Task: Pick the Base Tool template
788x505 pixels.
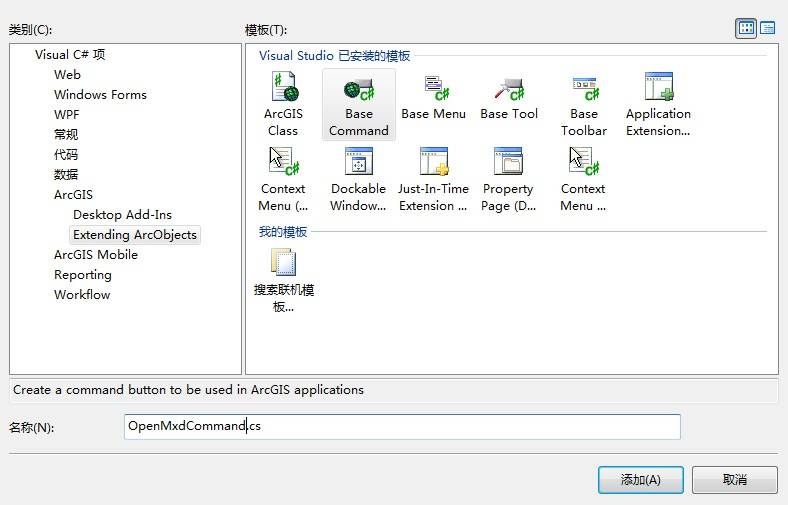Action: (x=509, y=98)
